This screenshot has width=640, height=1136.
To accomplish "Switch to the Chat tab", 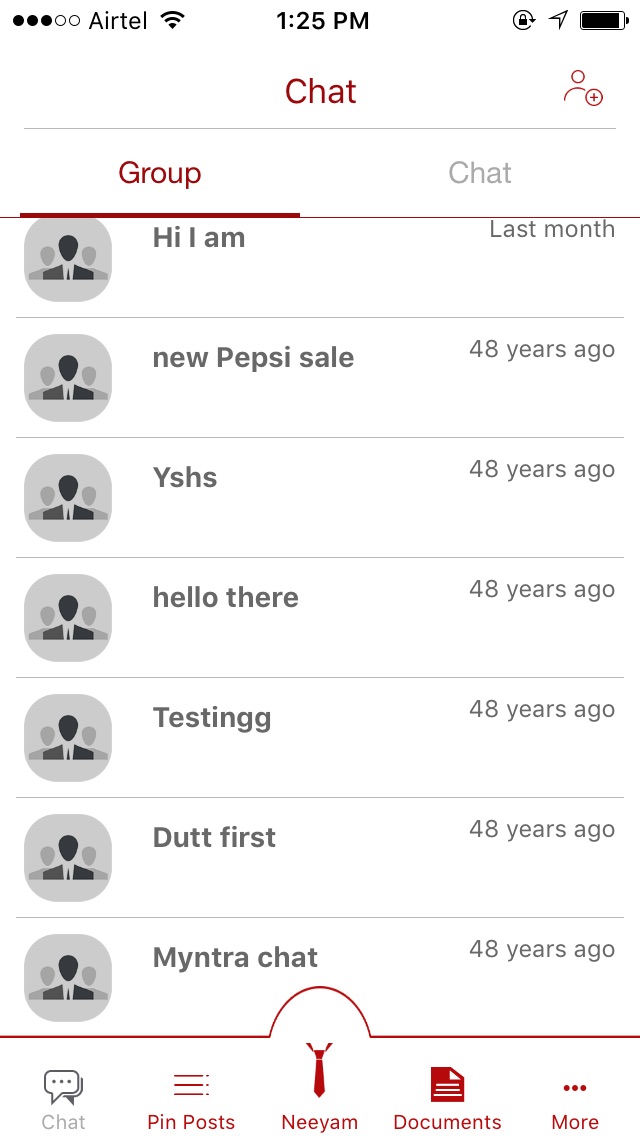I will [x=480, y=173].
